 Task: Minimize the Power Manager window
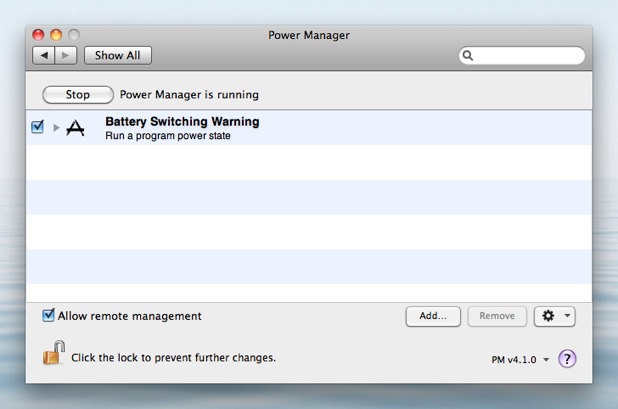coord(56,35)
